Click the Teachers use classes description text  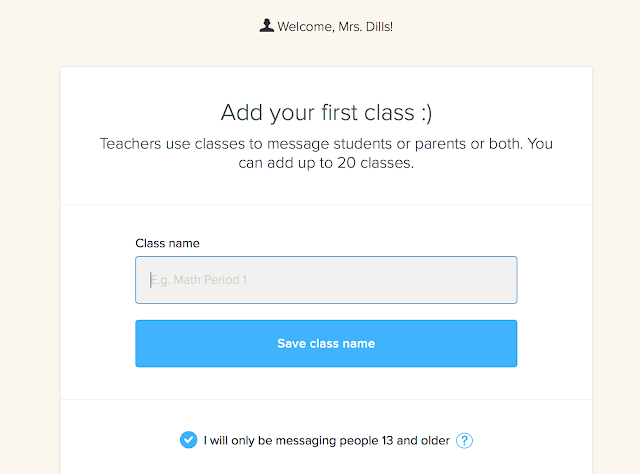click(x=326, y=153)
